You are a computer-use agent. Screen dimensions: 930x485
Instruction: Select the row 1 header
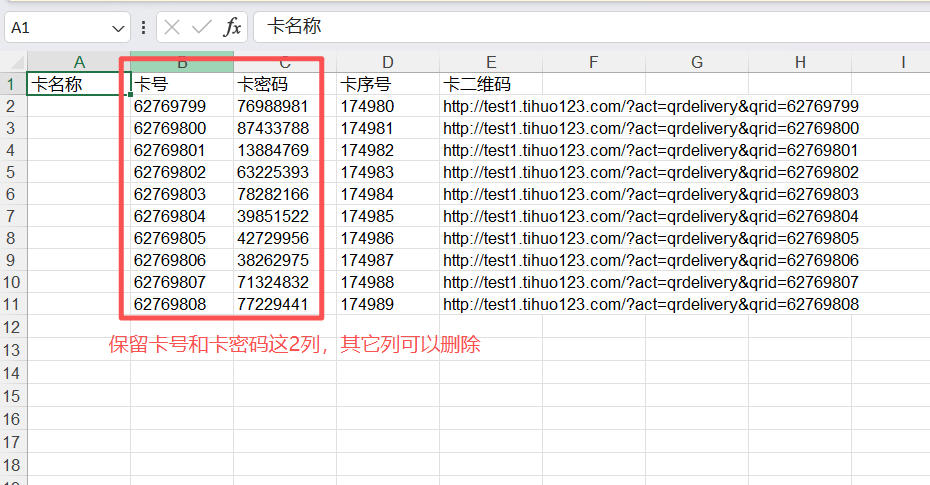coord(12,84)
